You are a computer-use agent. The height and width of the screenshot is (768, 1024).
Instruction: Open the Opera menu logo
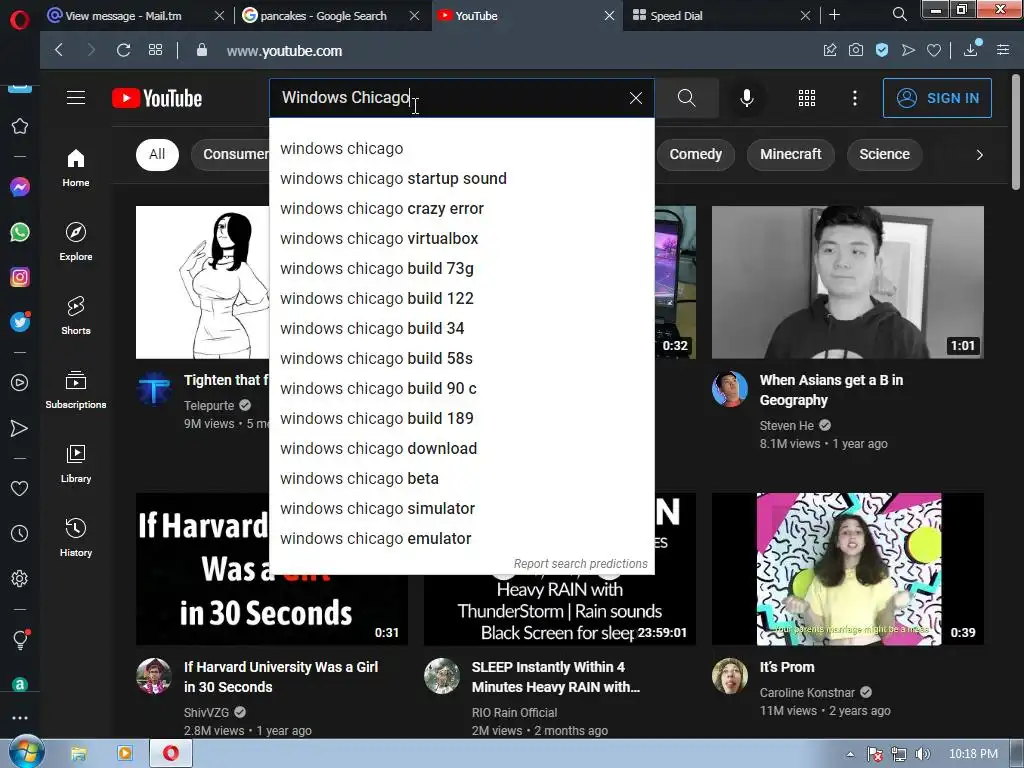(20, 18)
